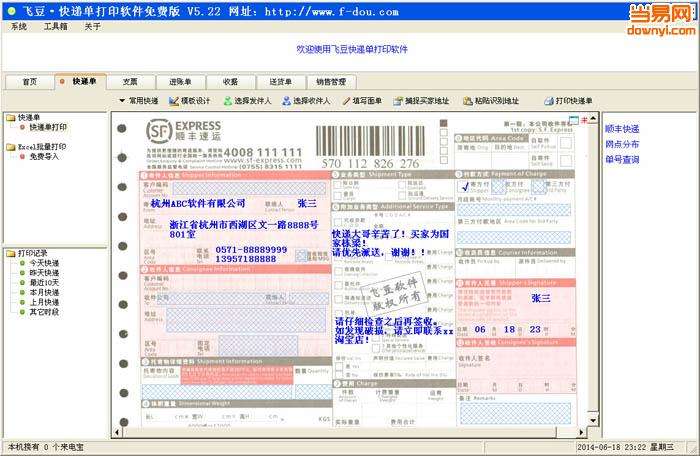Image resolution: width=700 pixels, height=456 pixels.
Task: Click the 快递大哥辛苦了 note text
Action: pyautogui.click(x=391, y=243)
